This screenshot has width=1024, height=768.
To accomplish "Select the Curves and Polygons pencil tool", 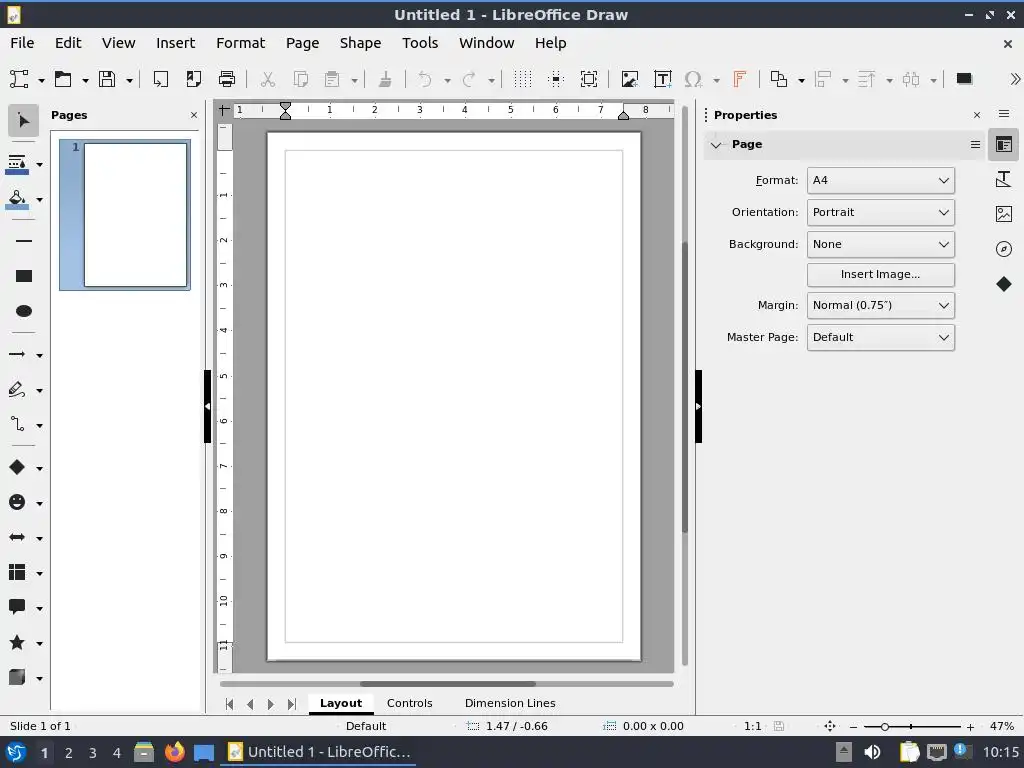I will [x=18, y=390].
